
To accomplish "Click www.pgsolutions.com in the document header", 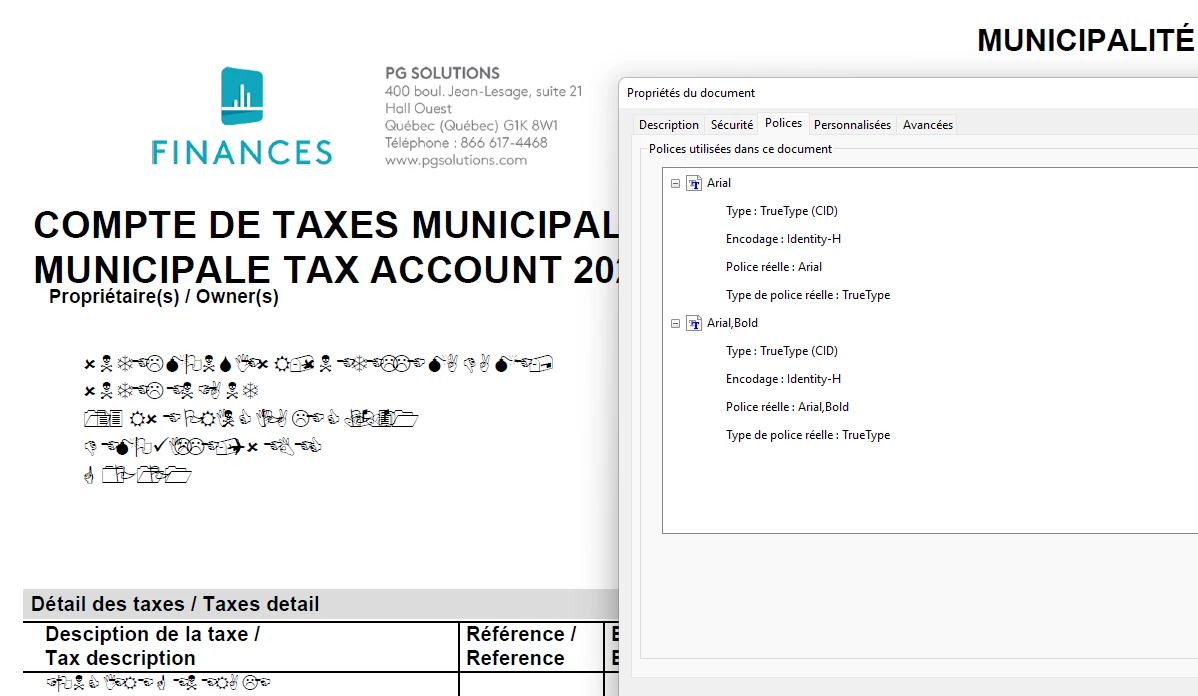I will click(455, 160).
